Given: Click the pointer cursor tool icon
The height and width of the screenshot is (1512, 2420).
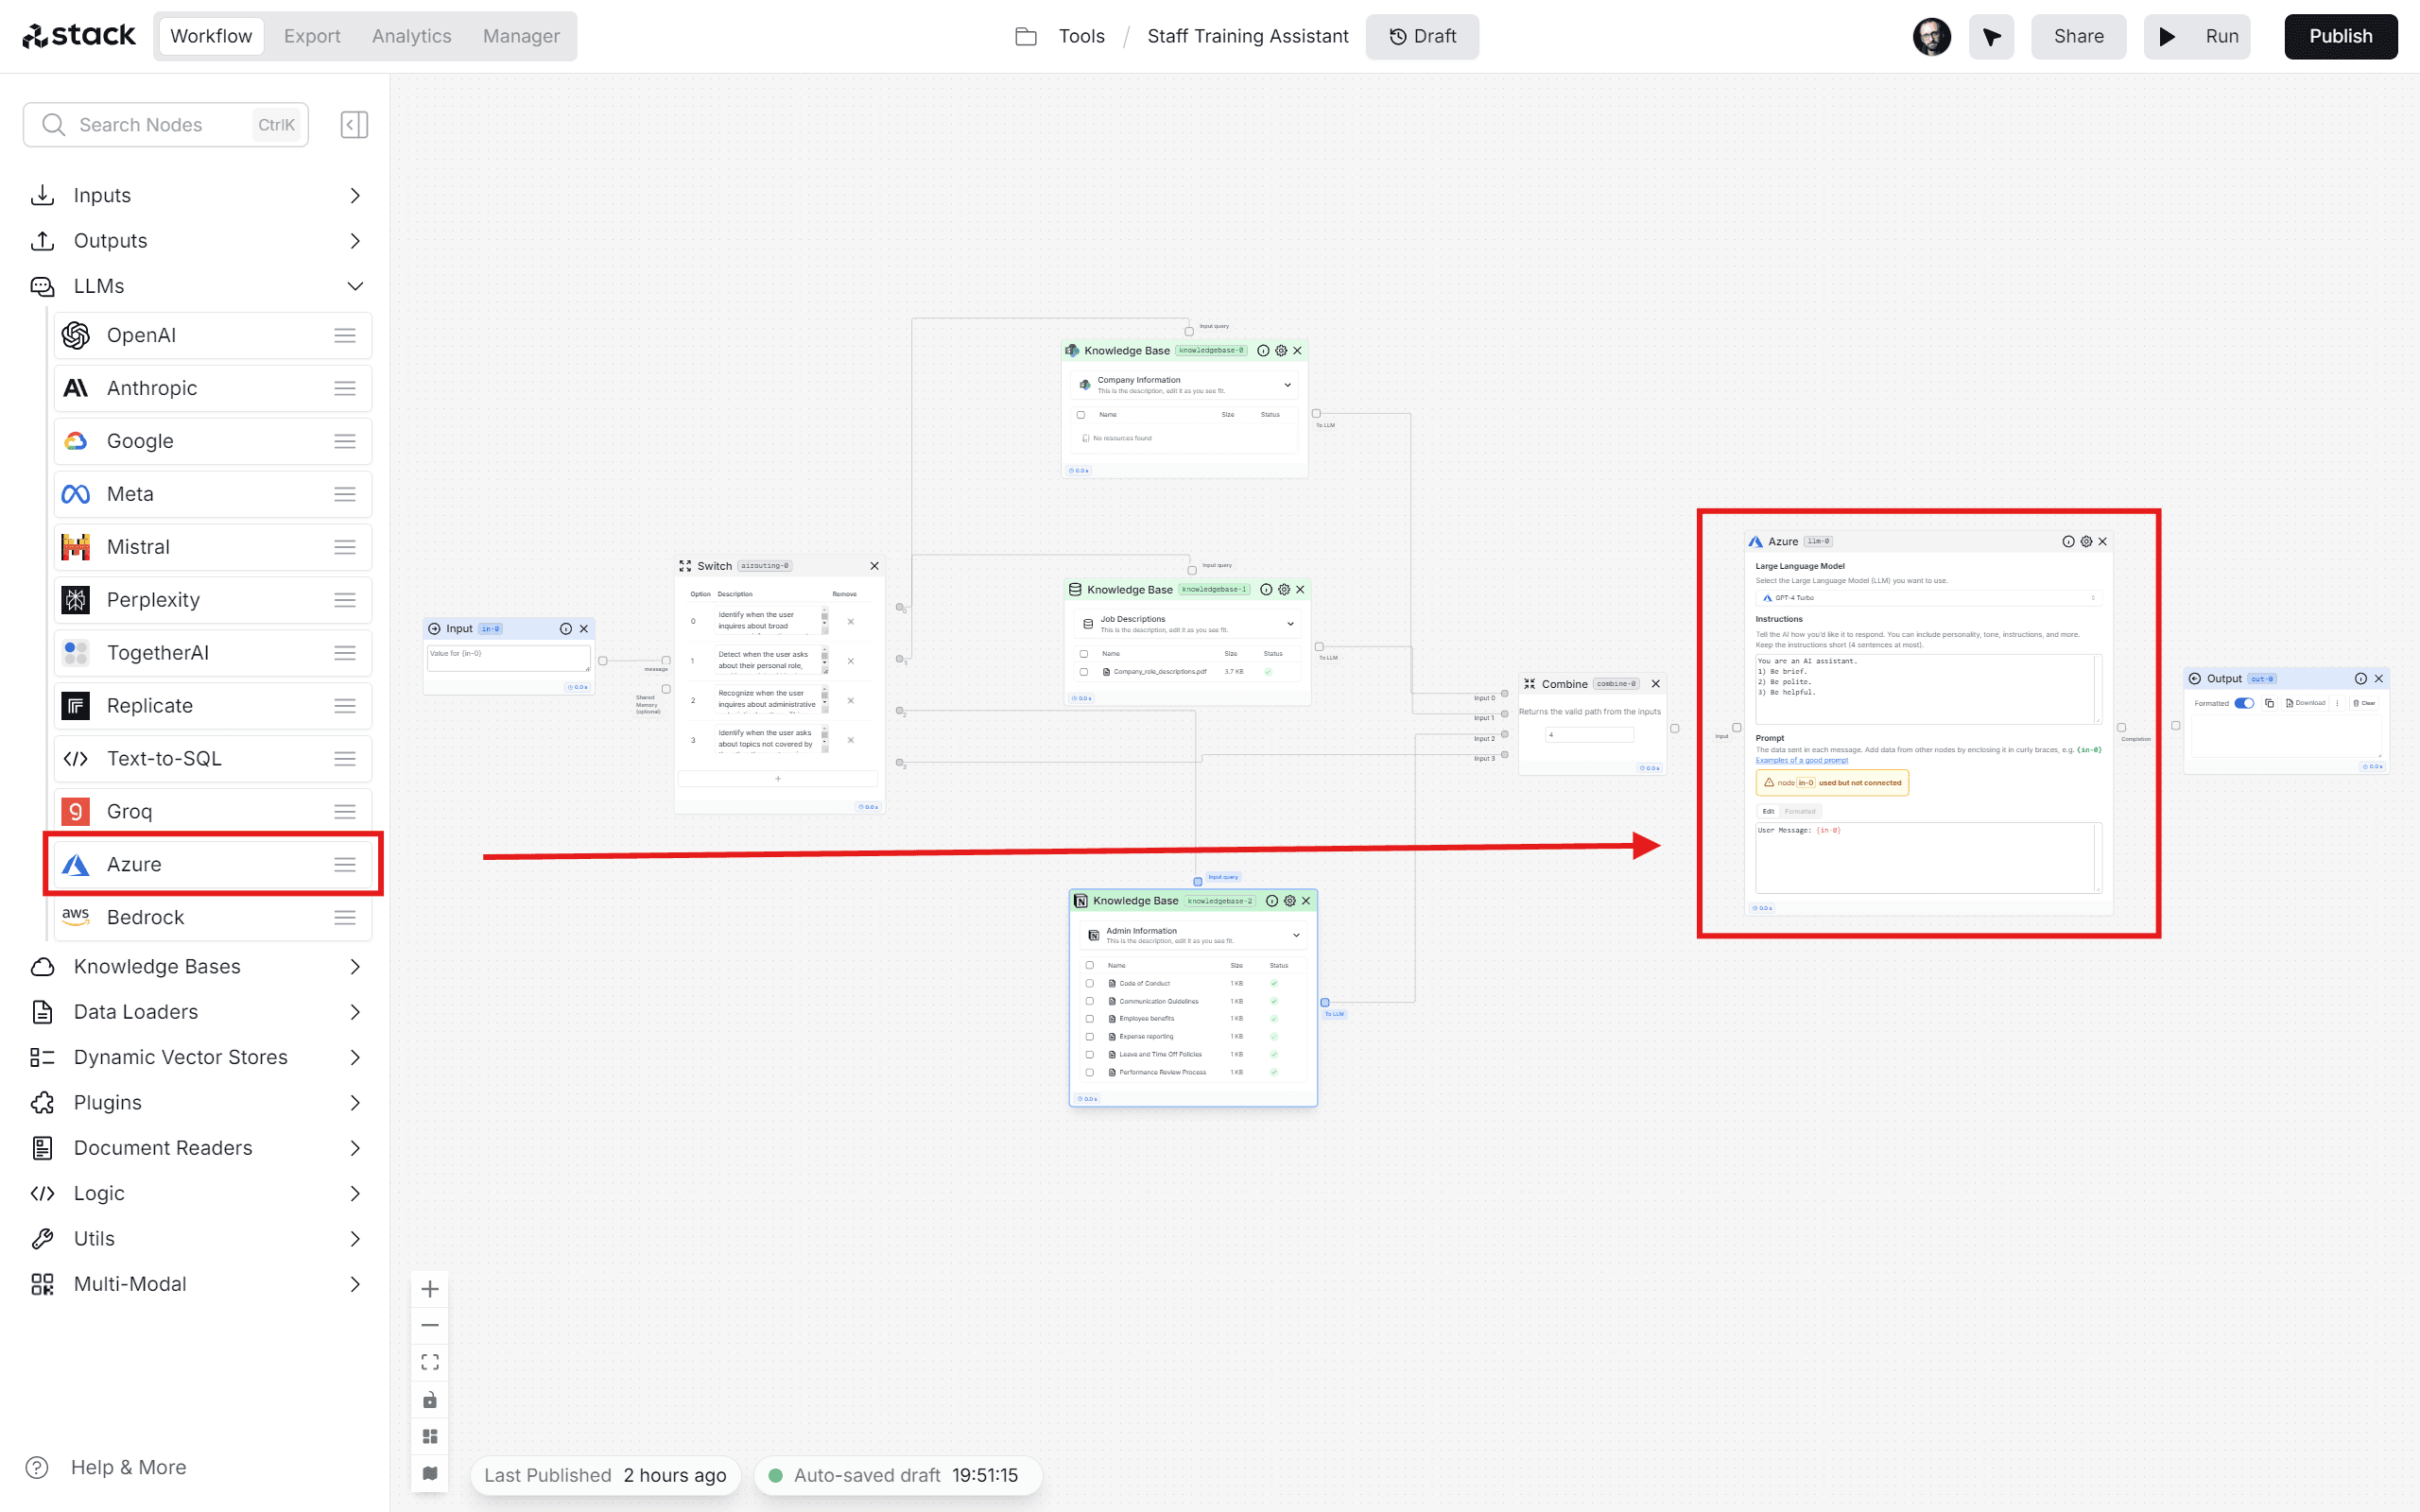Looking at the screenshot, I should 1992,37.
